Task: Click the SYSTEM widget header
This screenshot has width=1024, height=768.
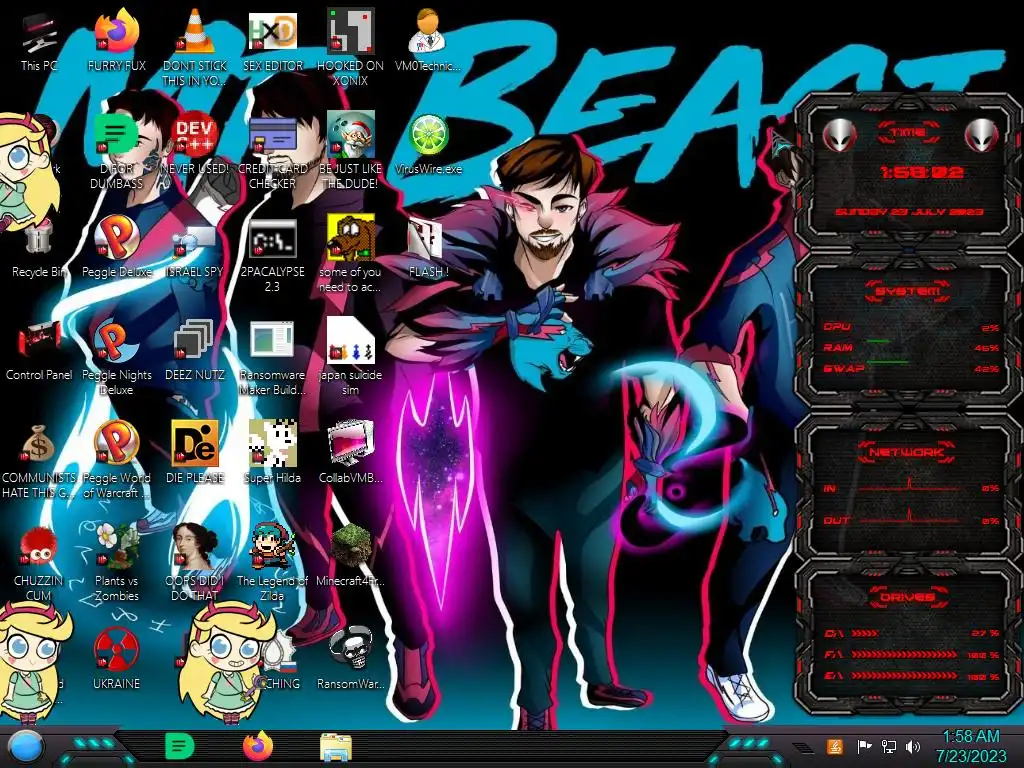Action: pyautogui.click(x=908, y=291)
